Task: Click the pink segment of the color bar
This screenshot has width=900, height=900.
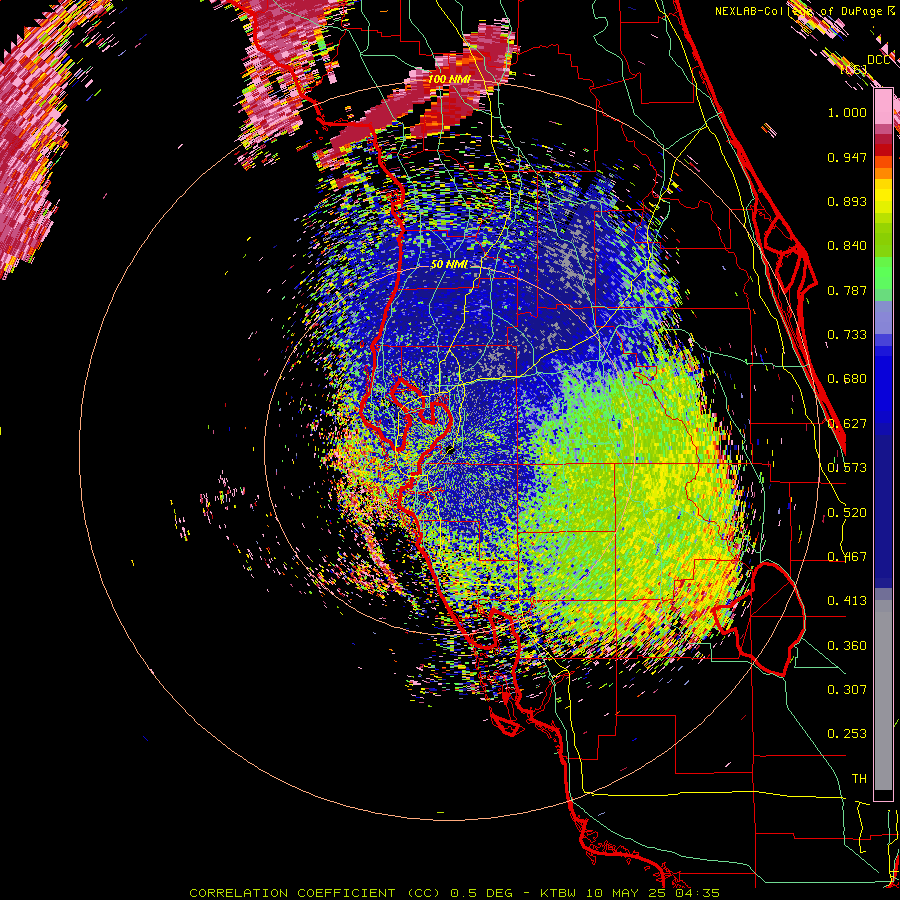Action: (x=883, y=107)
